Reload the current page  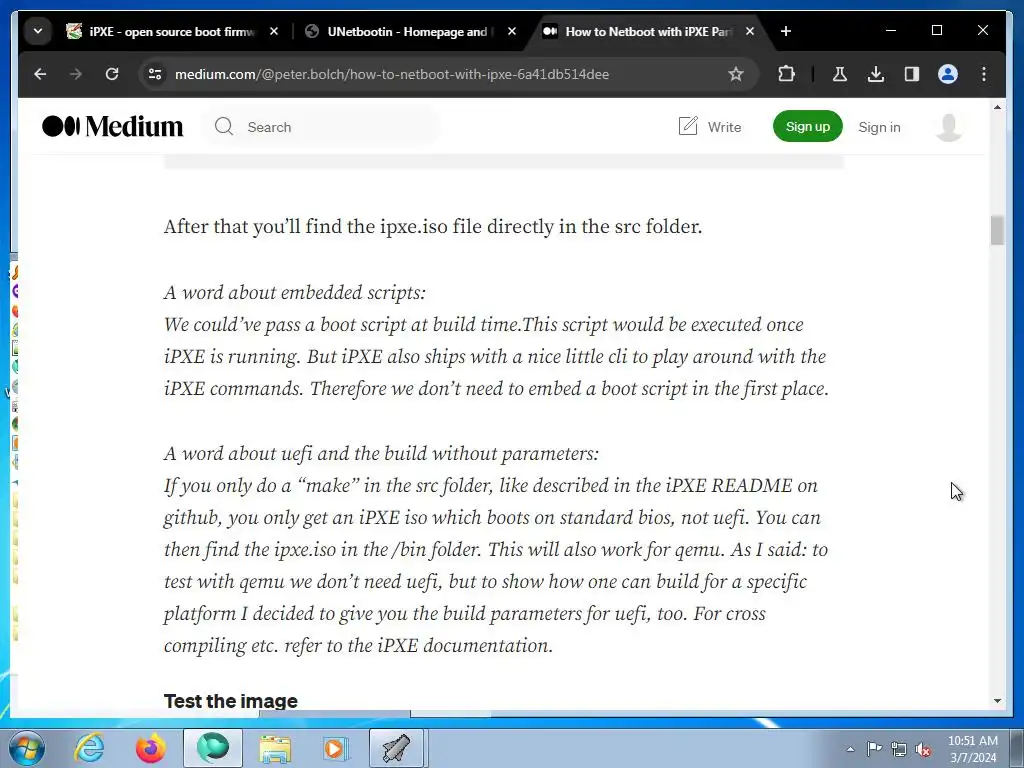click(x=112, y=74)
